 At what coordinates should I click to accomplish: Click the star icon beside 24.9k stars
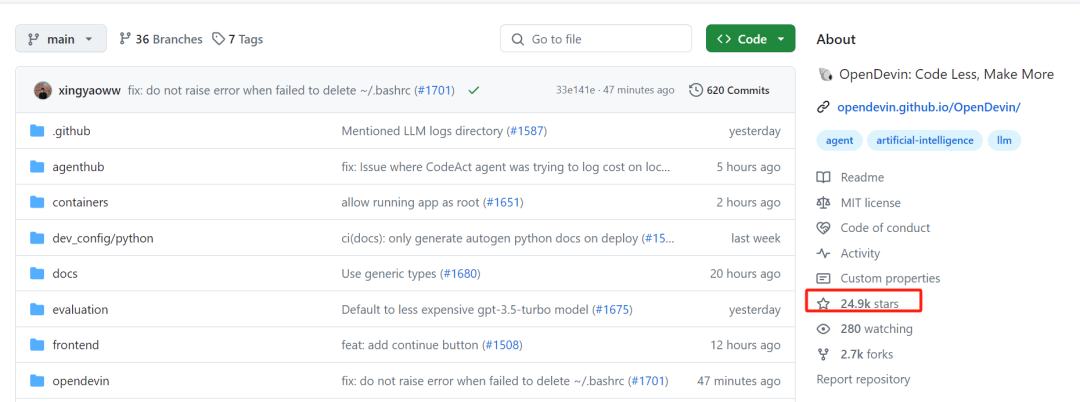[x=823, y=303]
